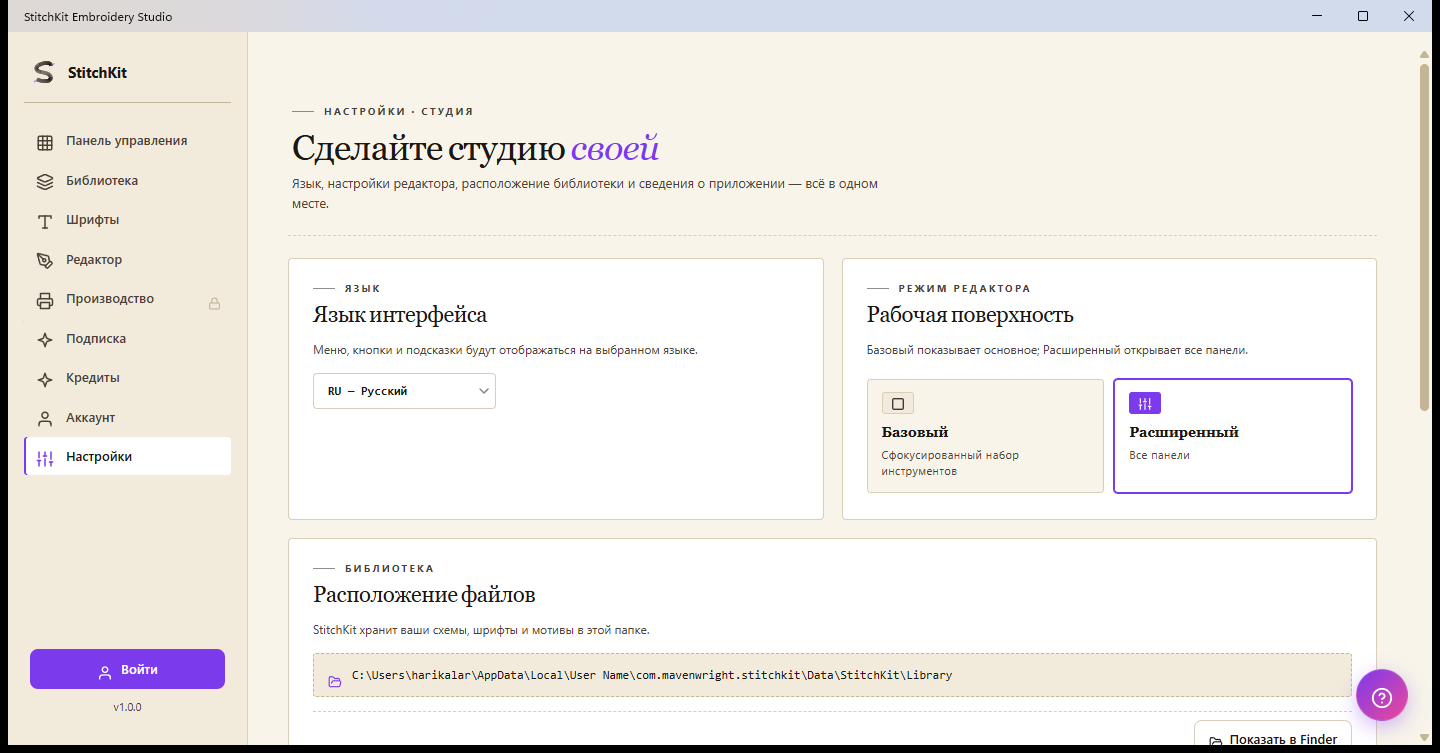This screenshot has width=1440, height=753.
Task: Click the library folder path field
Action: coord(832,675)
